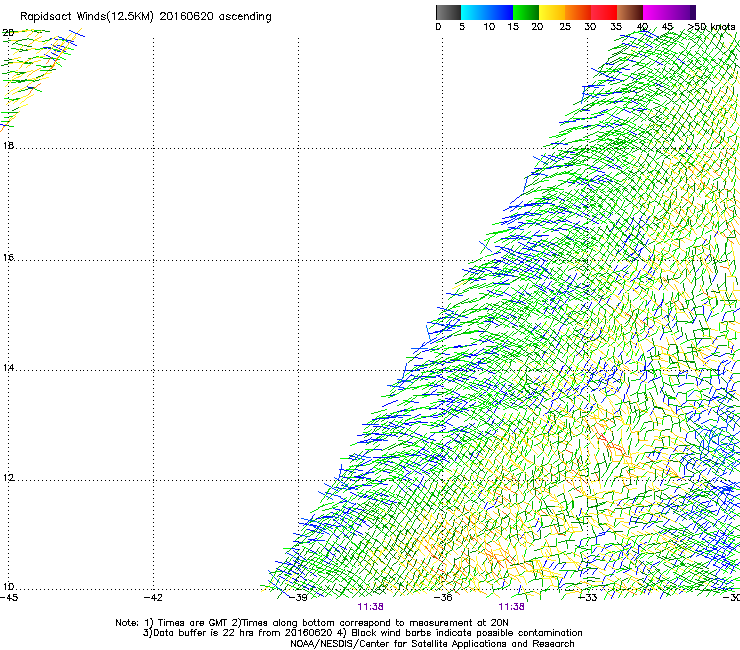Click the 'Times are GMT' note line
Viewport: 740px width, 650px height.
tap(312, 623)
